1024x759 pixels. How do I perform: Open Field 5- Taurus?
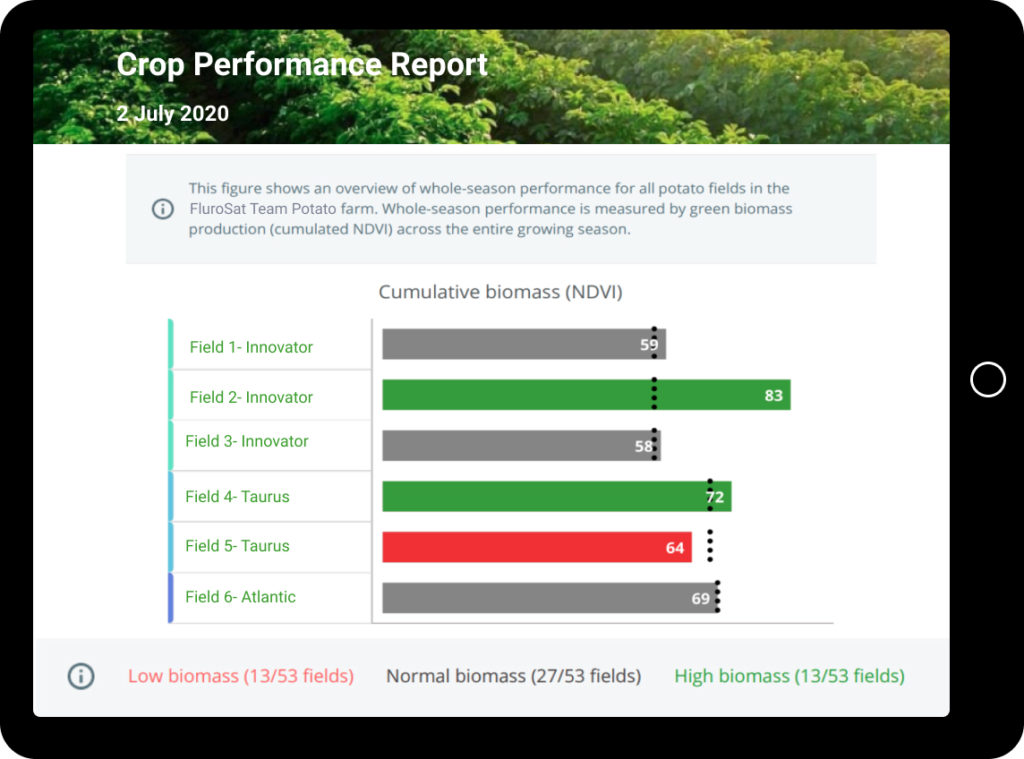[237, 546]
